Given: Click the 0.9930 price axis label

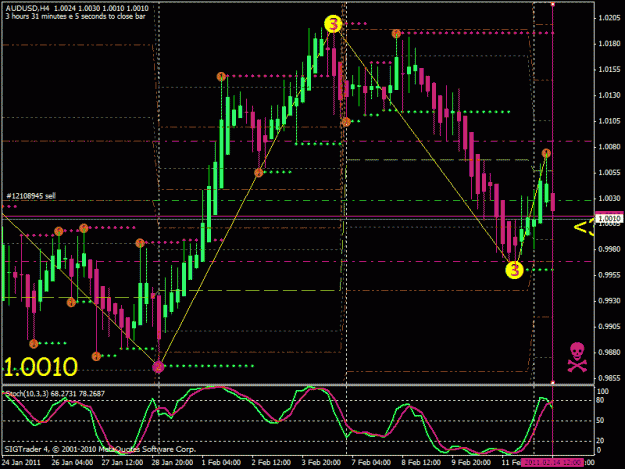Looking at the screenshot, I should pos(609,300).
